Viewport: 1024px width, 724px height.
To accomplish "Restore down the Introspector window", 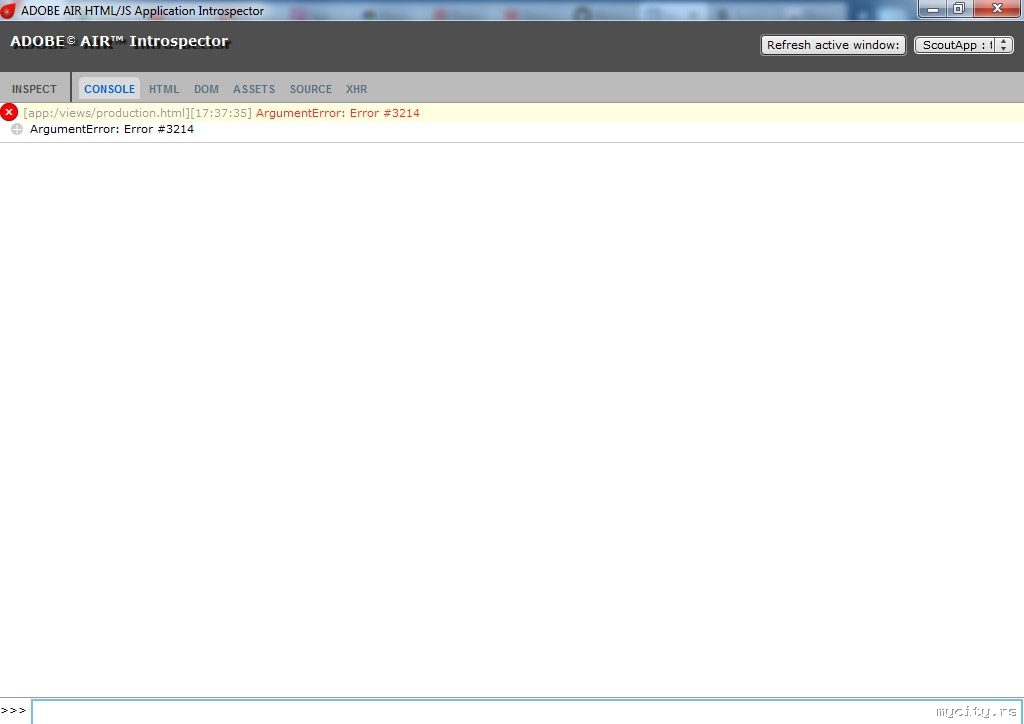I will click(x=959, y=8).
